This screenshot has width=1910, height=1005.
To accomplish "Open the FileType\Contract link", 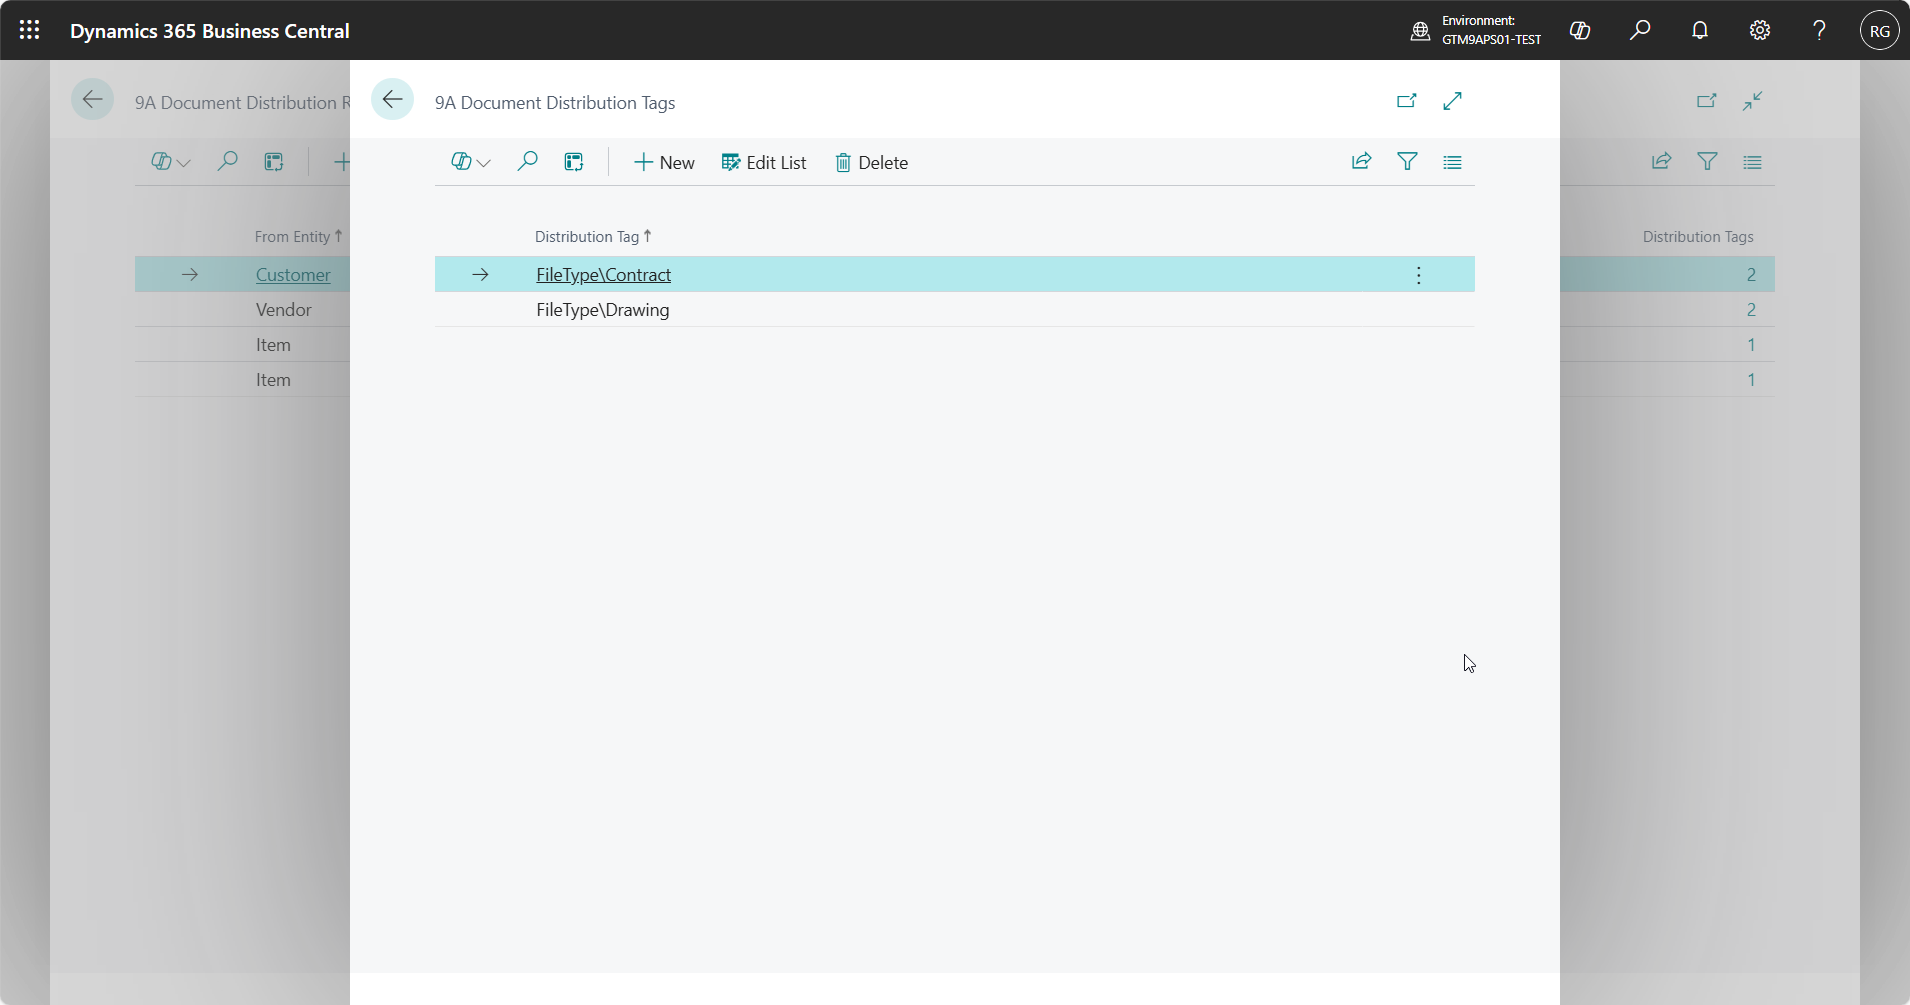I will click(603, 275).
